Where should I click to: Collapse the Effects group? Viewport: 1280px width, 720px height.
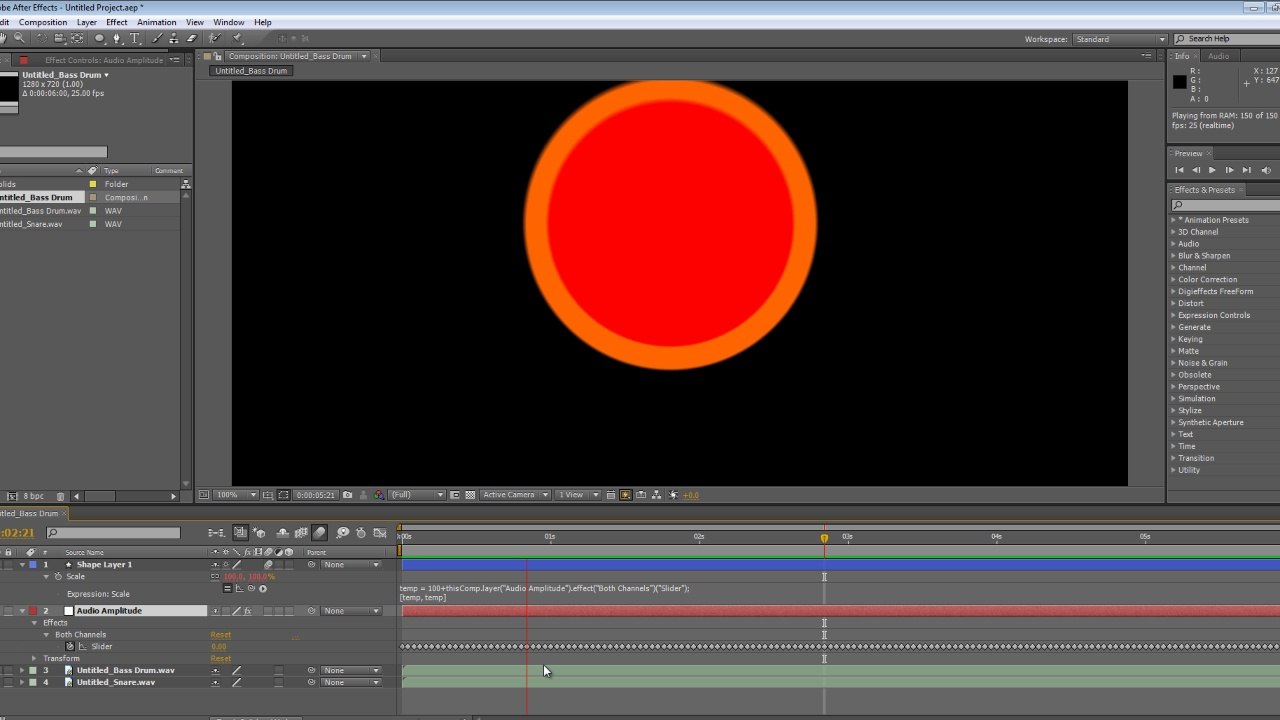(34, 623)
